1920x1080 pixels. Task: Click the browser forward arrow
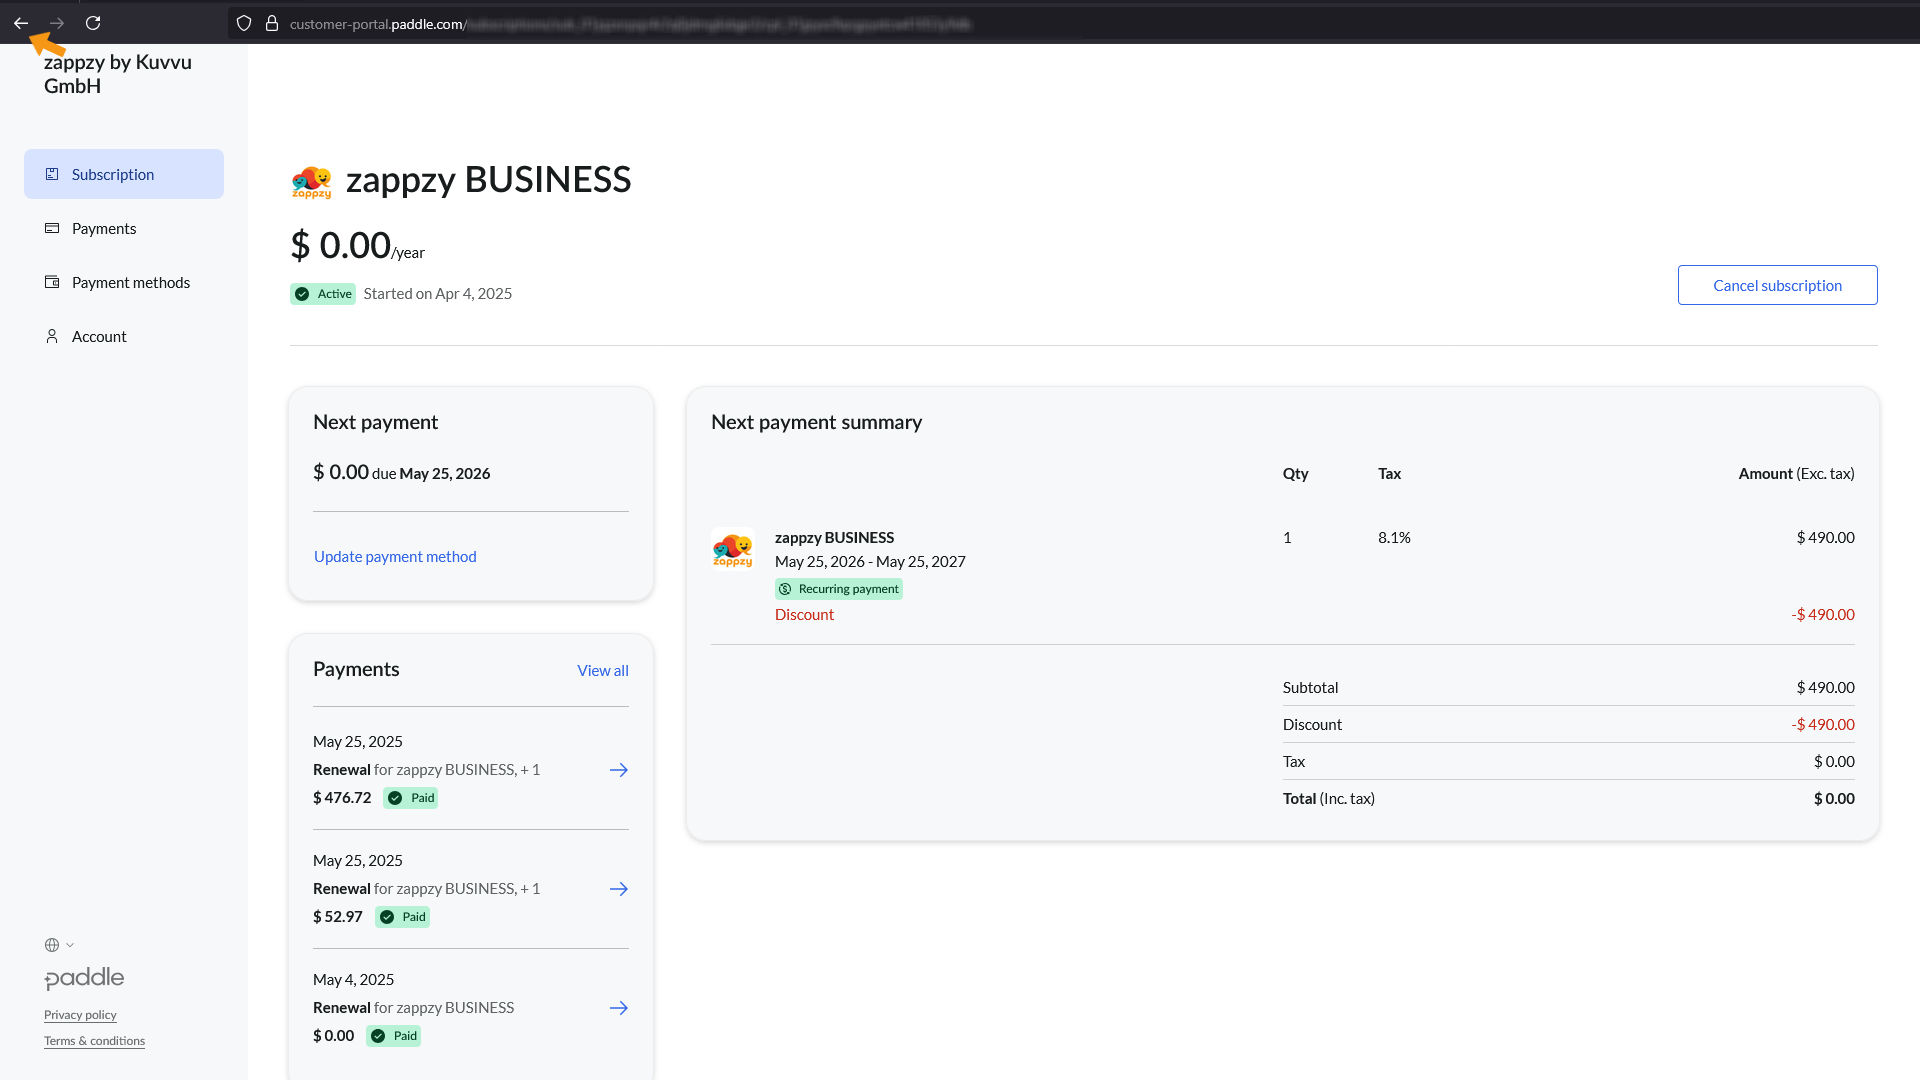pyautogui.click(x=57, y=23)
